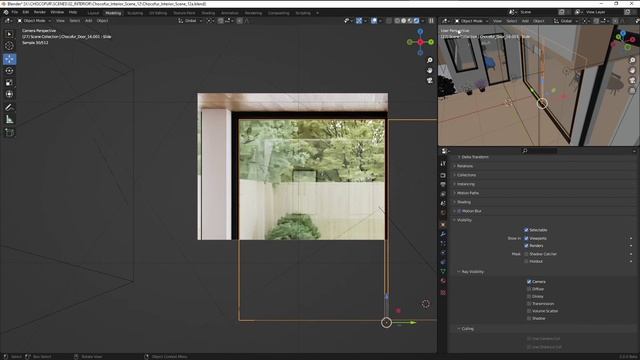Select the Select Box tool in left toolbar
The image size is (640, 360).
(9, 34)
